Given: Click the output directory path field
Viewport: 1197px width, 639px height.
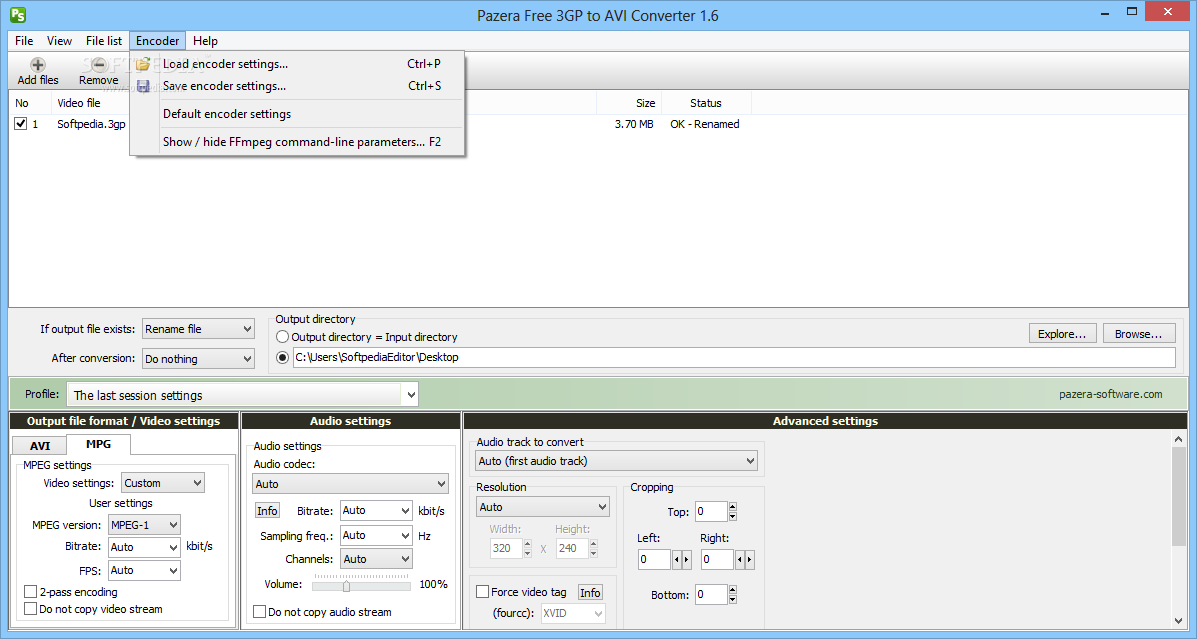Looking at the screenshot, I should [x=734, y=357].
